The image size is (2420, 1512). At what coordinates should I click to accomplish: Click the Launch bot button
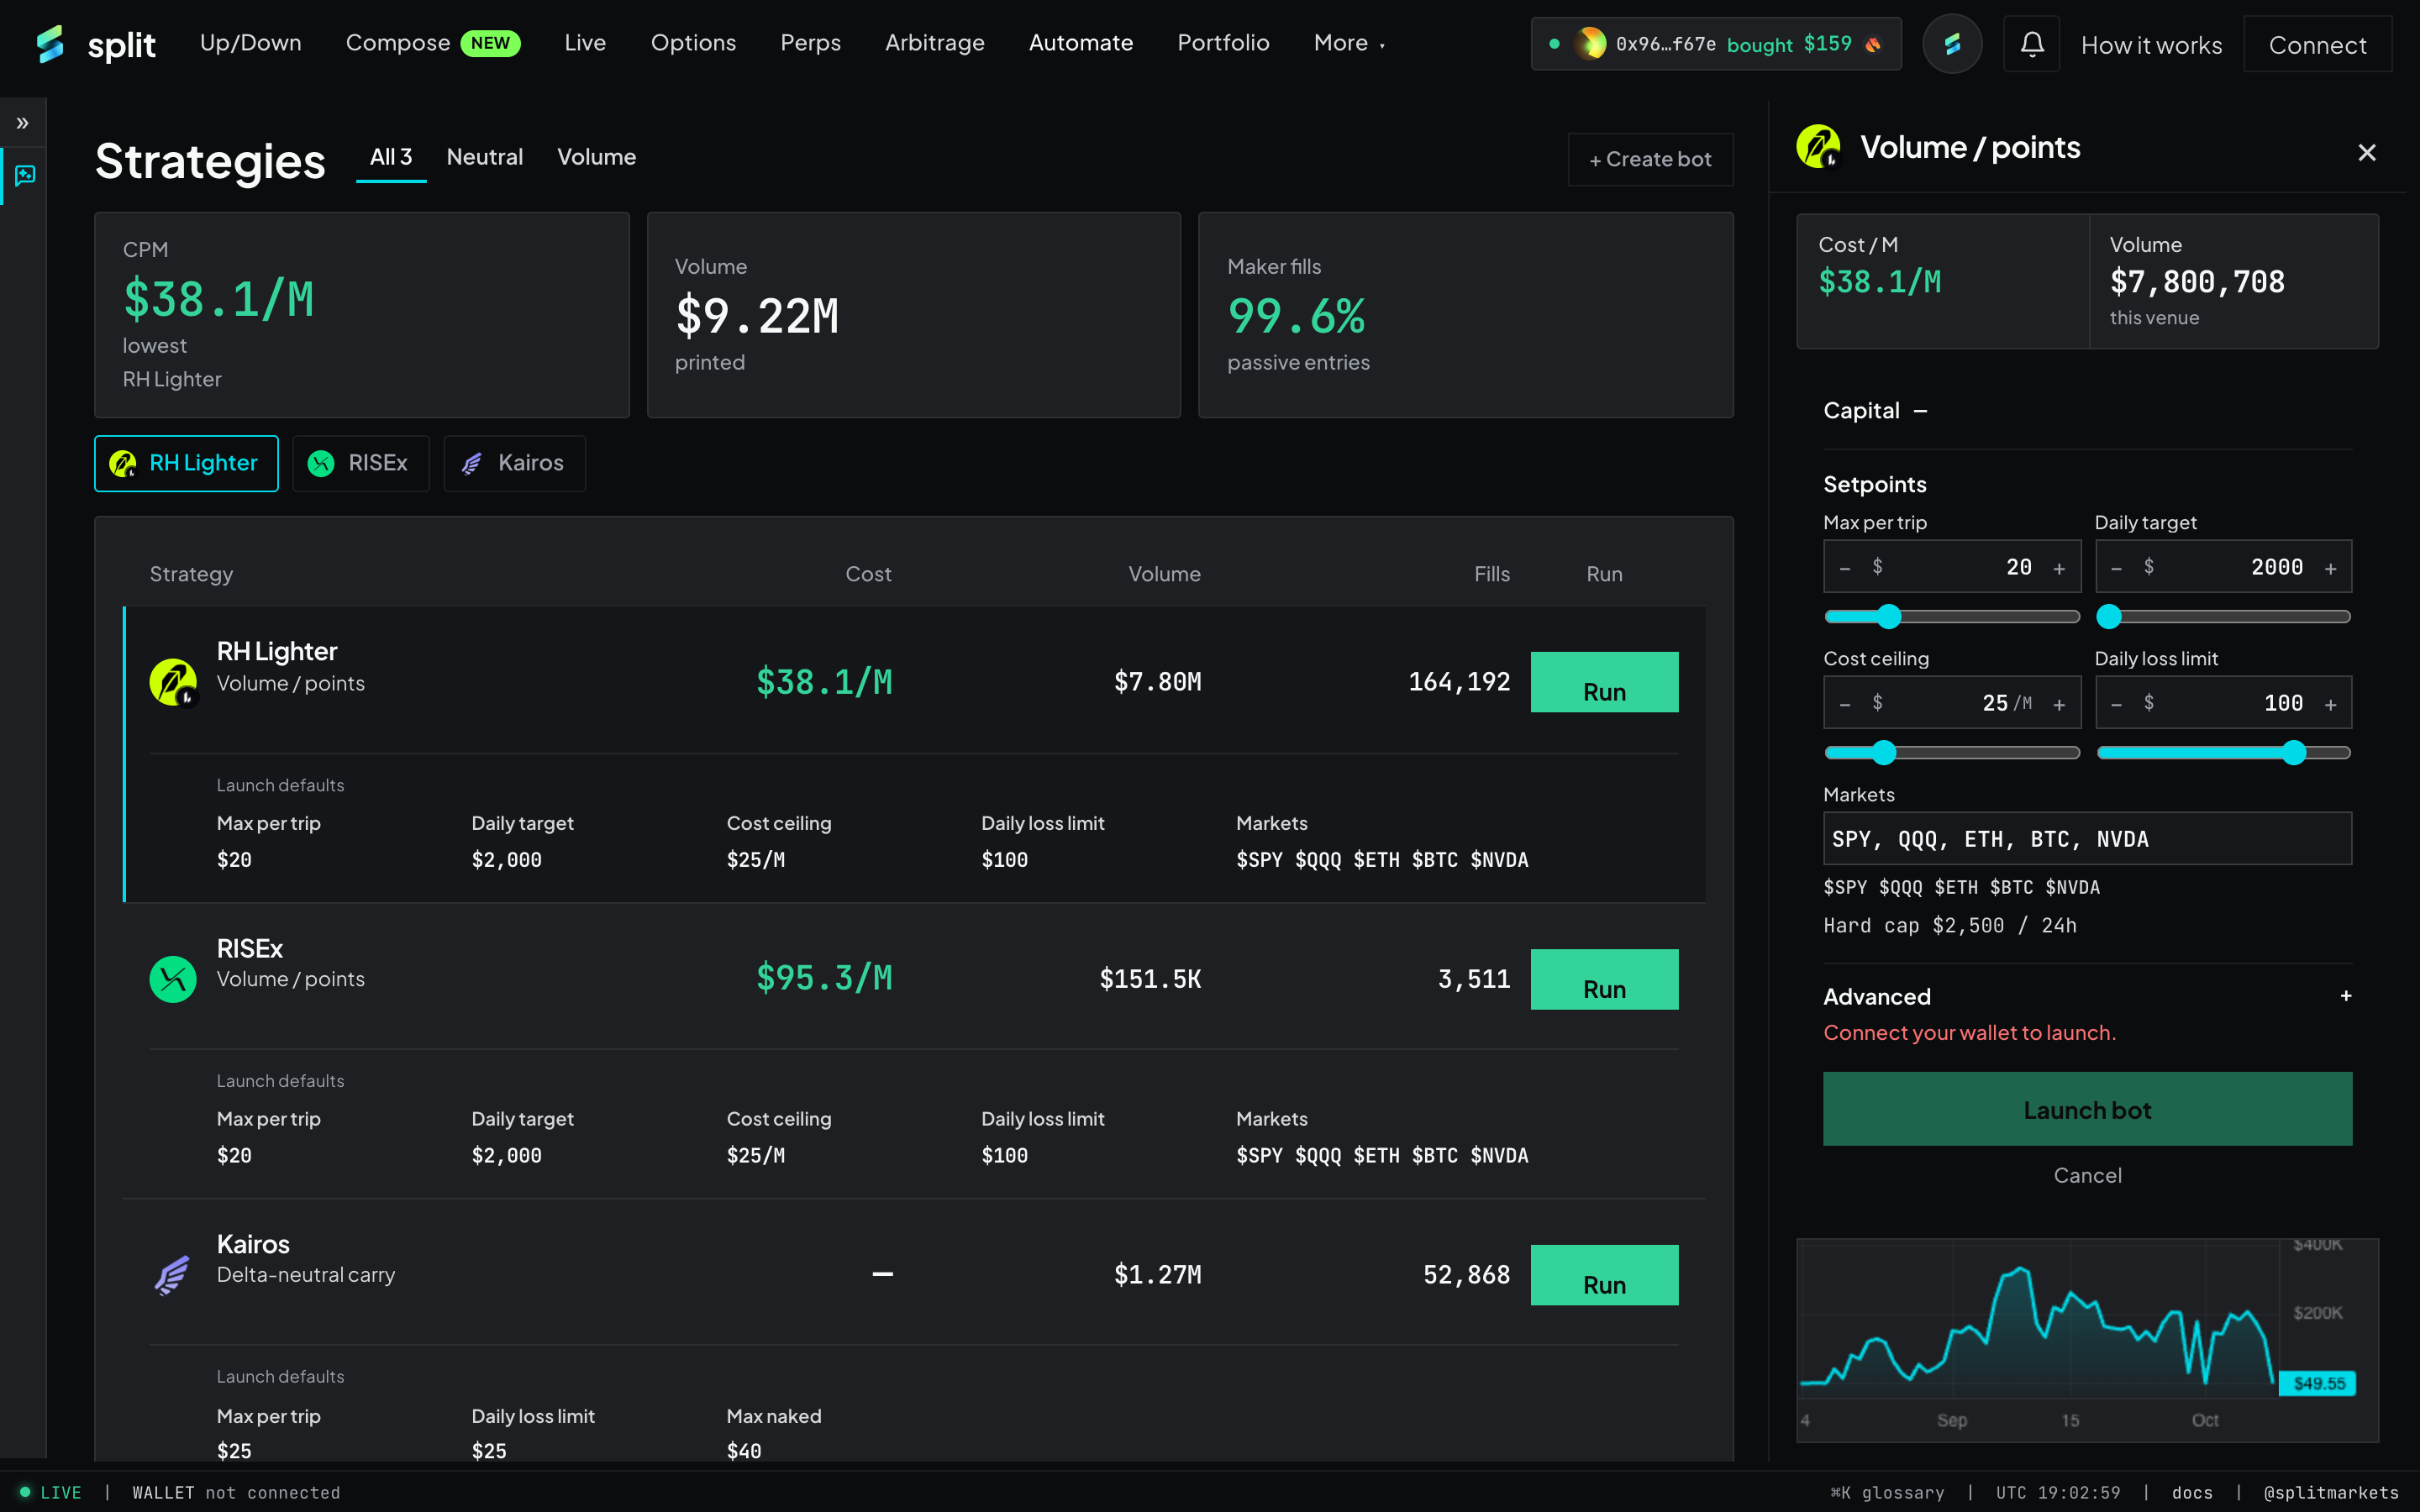(x=2087, y=1109)
